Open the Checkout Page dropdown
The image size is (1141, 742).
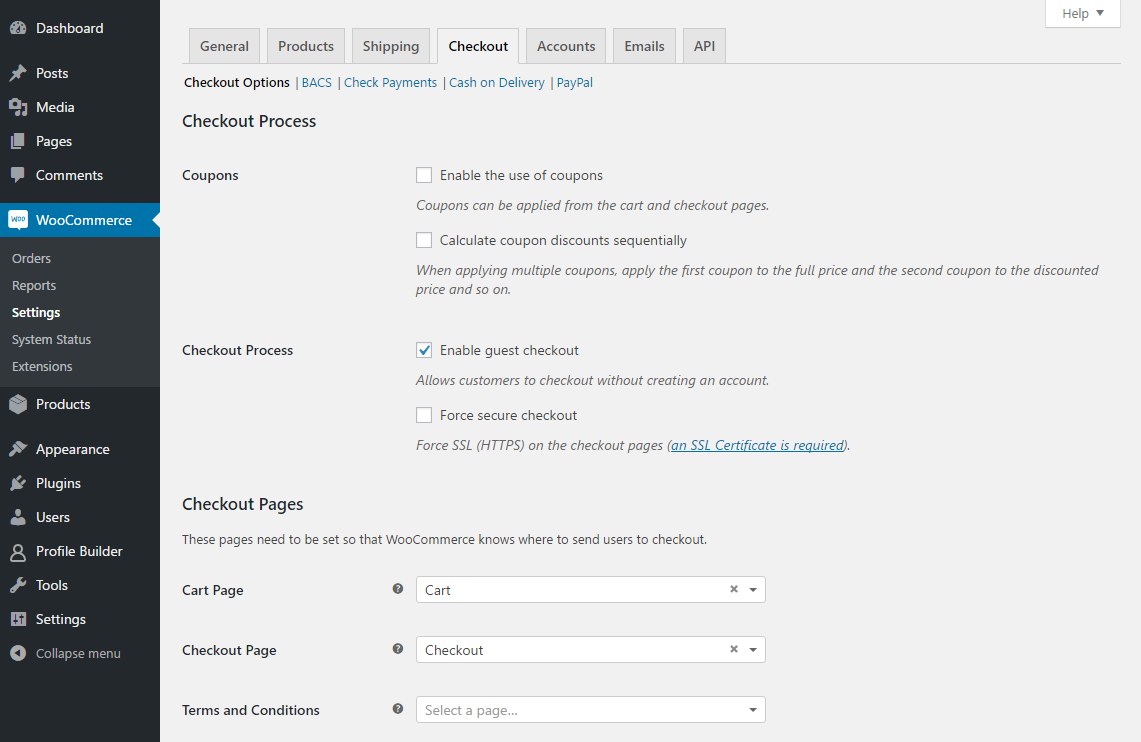coord(591,650)
